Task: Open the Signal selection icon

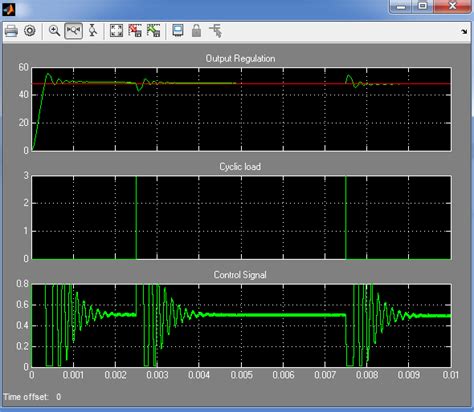Action: [x=216, y=31]
